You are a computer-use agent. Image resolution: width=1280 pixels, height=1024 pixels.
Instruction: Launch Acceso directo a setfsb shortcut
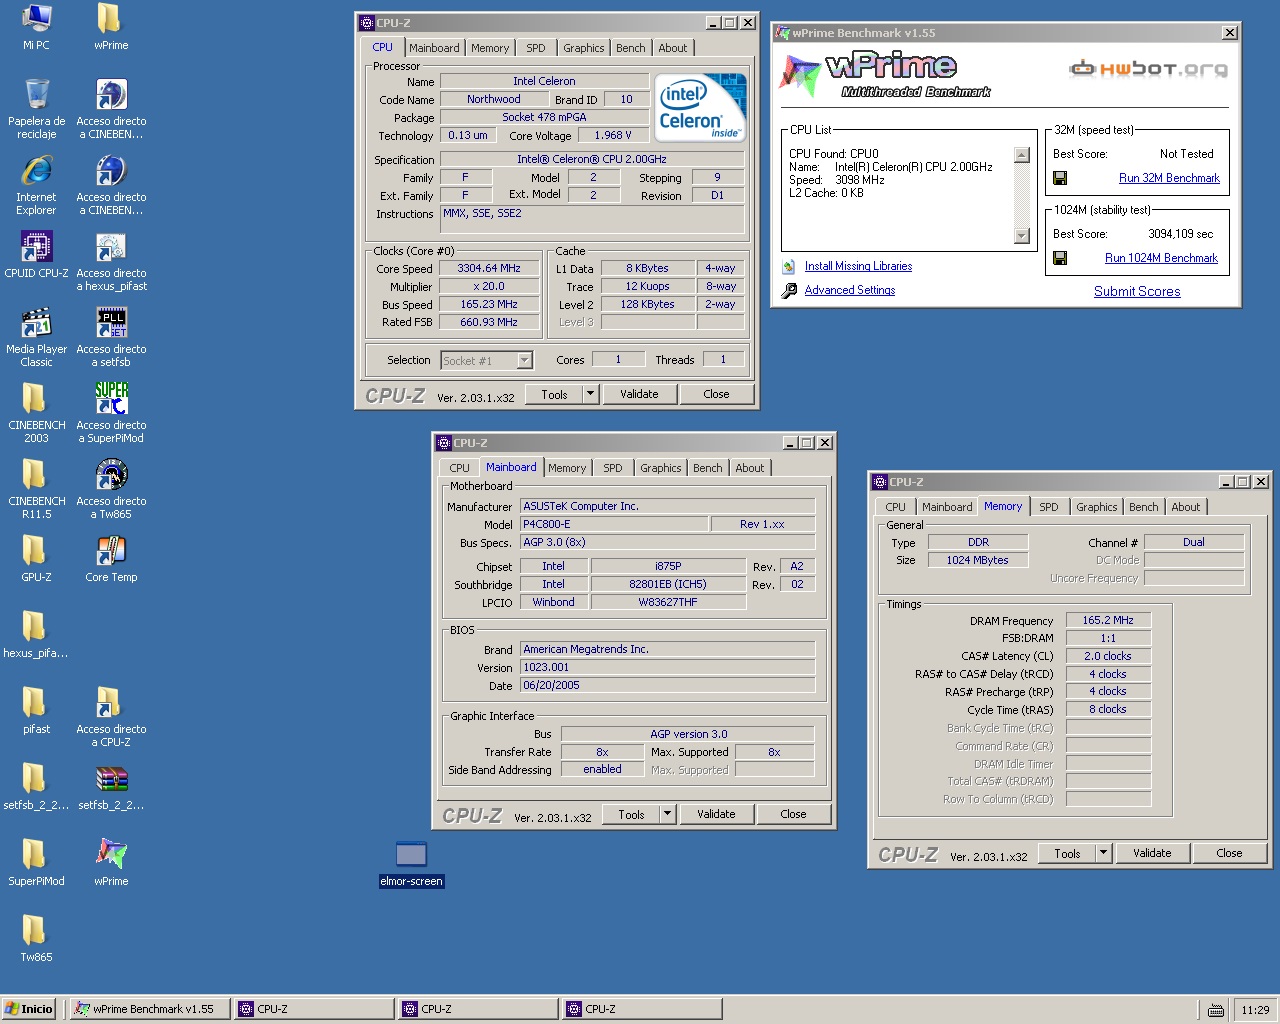111,336
